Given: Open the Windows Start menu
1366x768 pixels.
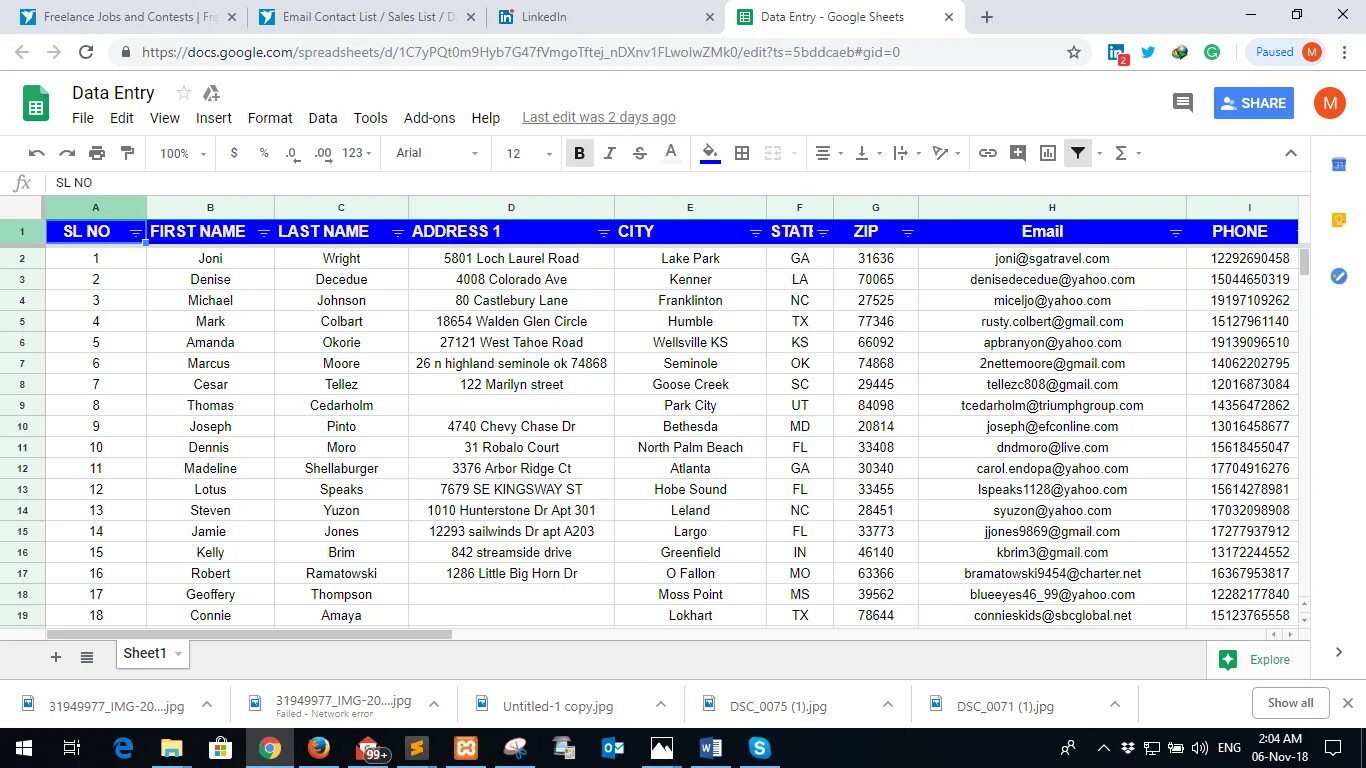Looking at the screenshot, I should click(23, 748).
